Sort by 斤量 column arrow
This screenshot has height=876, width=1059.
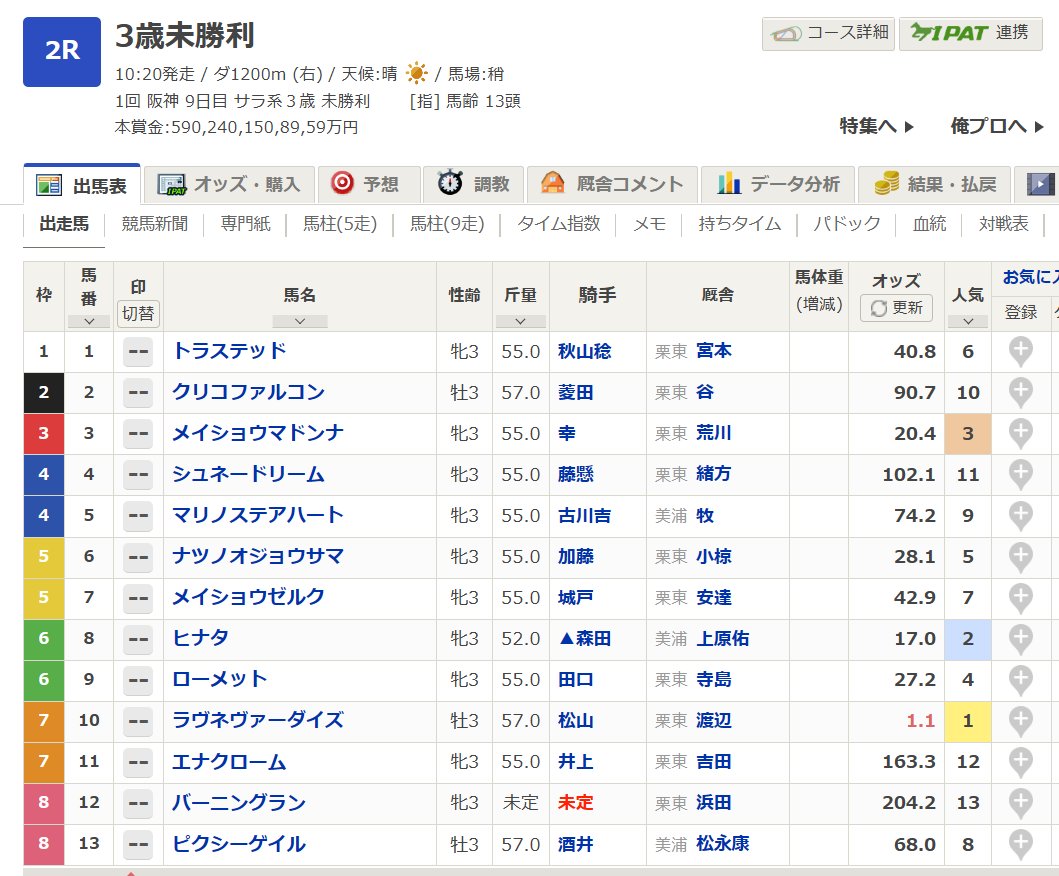521,321
